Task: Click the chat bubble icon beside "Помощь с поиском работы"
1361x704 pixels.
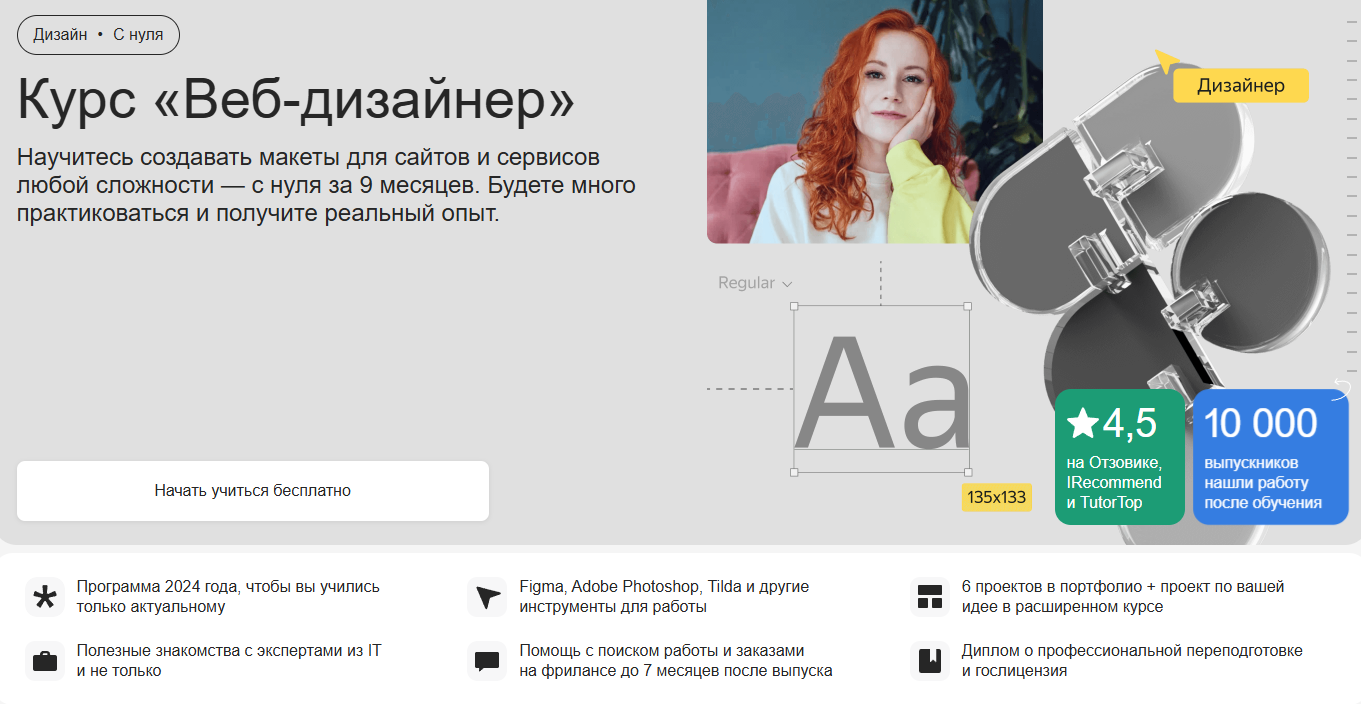Action: [487, 661]
